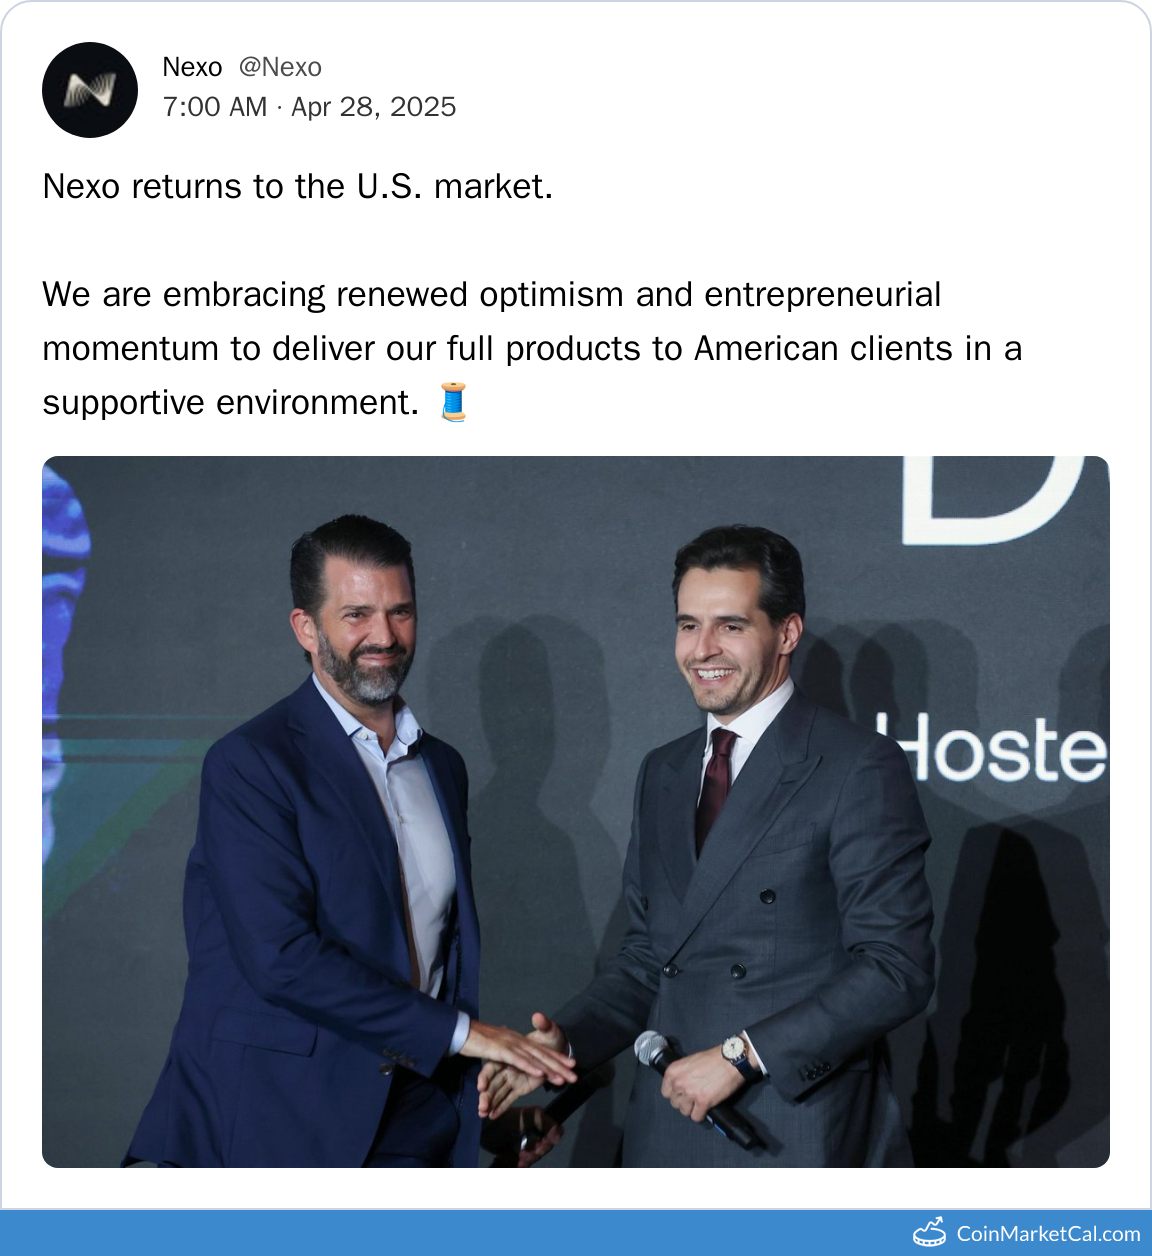This screenshot has height=1256, width=1152.
Task: Click the wristwatch in the photo
Action: pyautogui.click(x=734, y=1049)
